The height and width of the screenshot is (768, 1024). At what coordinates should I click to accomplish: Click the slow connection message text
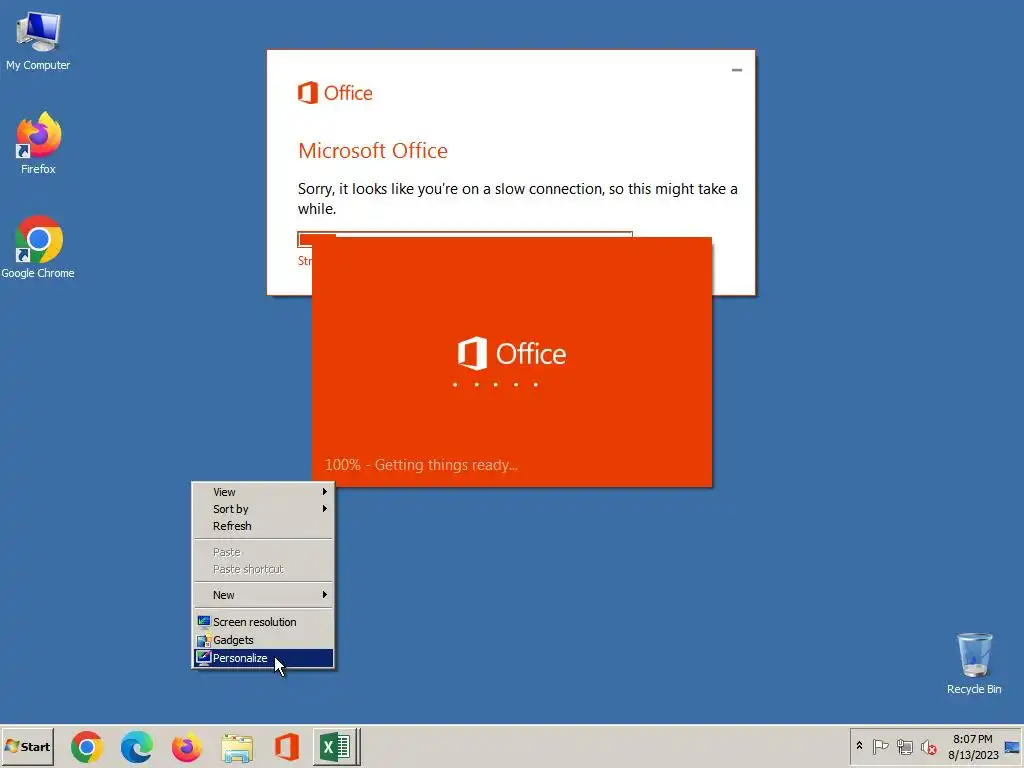click(517, 199)
